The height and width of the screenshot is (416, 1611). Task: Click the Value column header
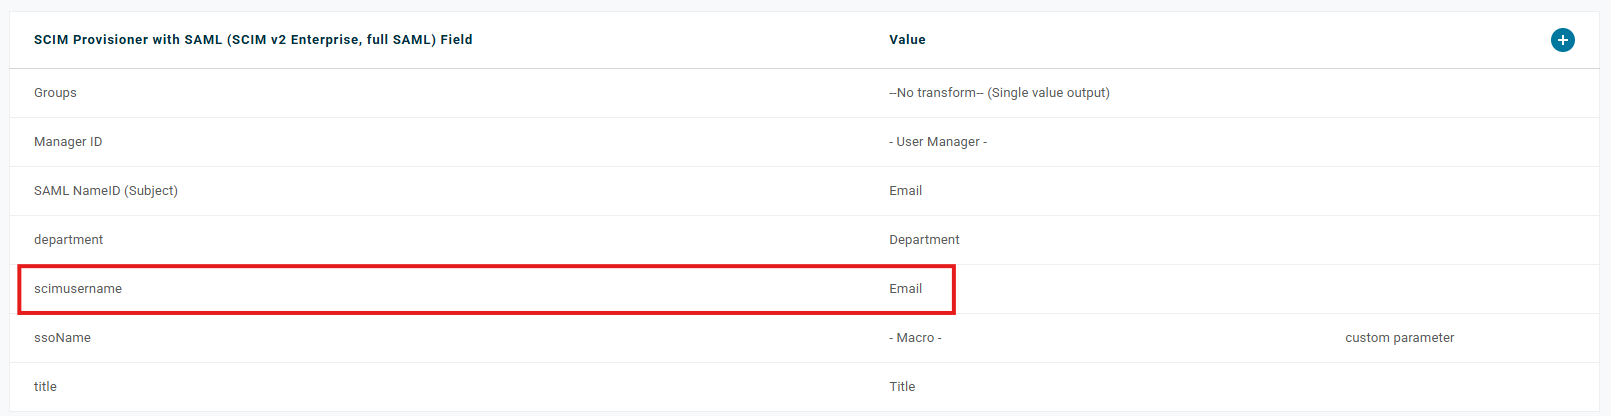[x=907, y=40]
